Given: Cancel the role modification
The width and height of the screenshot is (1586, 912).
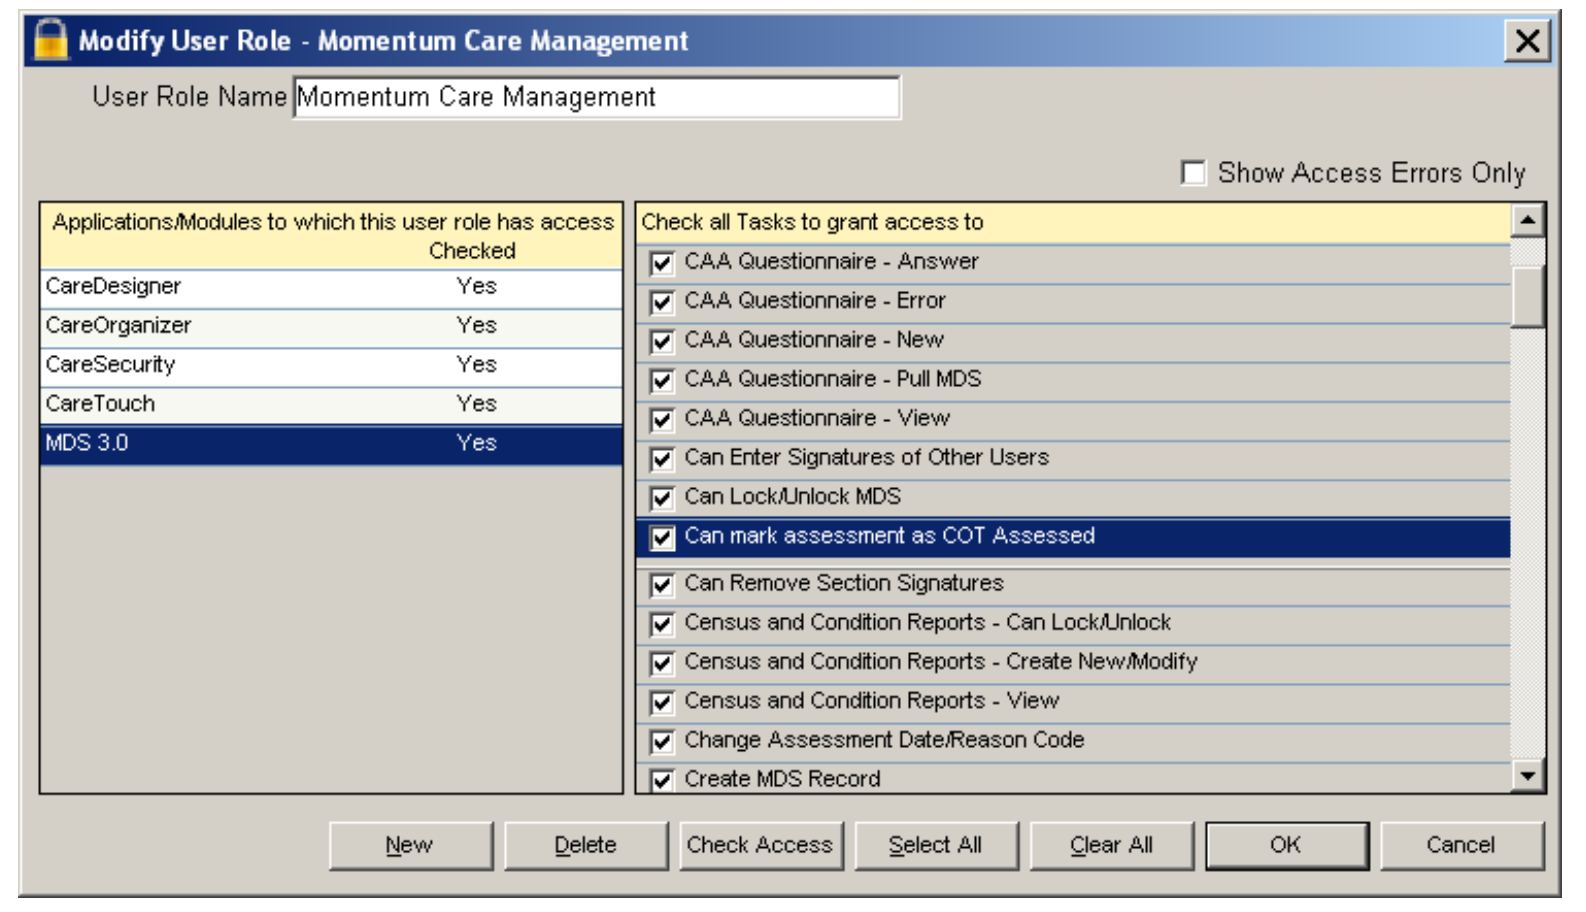Looking at the screenshot, I should [x=1461, y=846].
